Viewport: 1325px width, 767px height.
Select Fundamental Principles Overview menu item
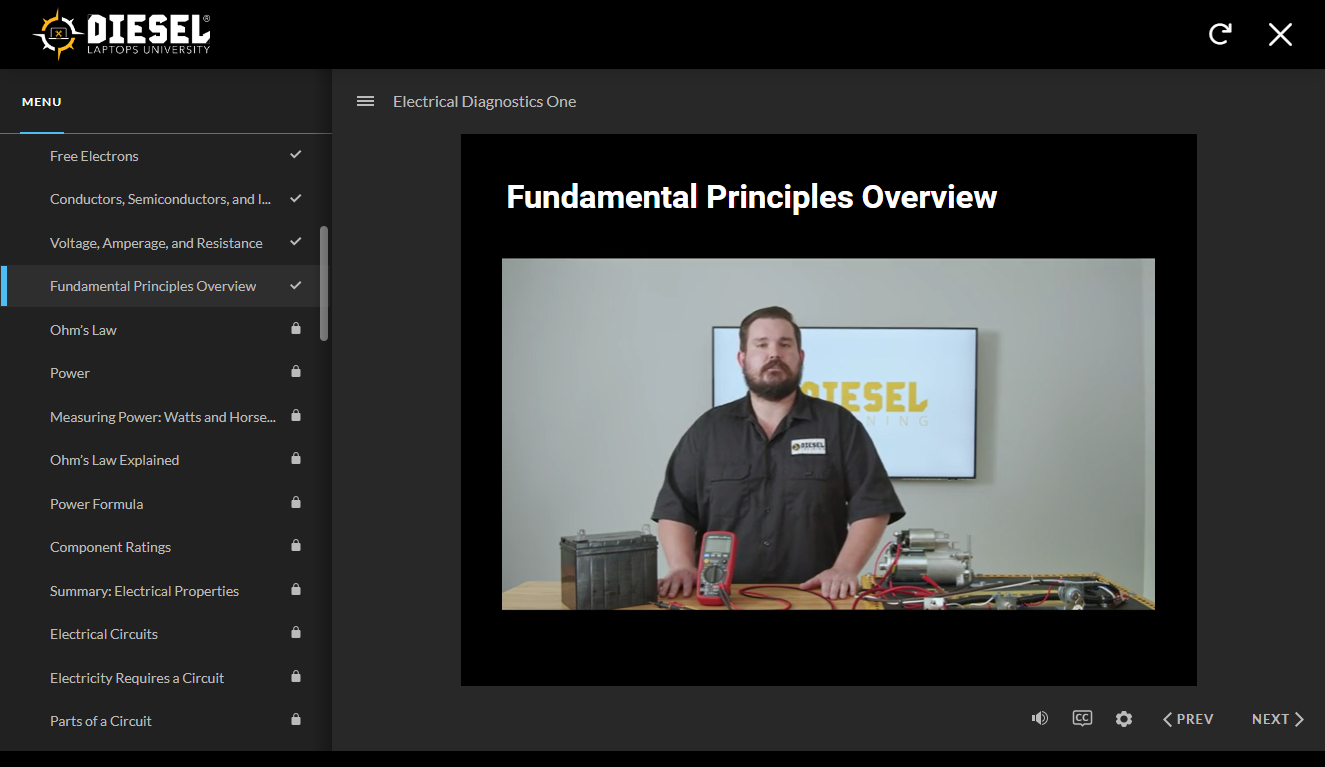coord(161,286)
